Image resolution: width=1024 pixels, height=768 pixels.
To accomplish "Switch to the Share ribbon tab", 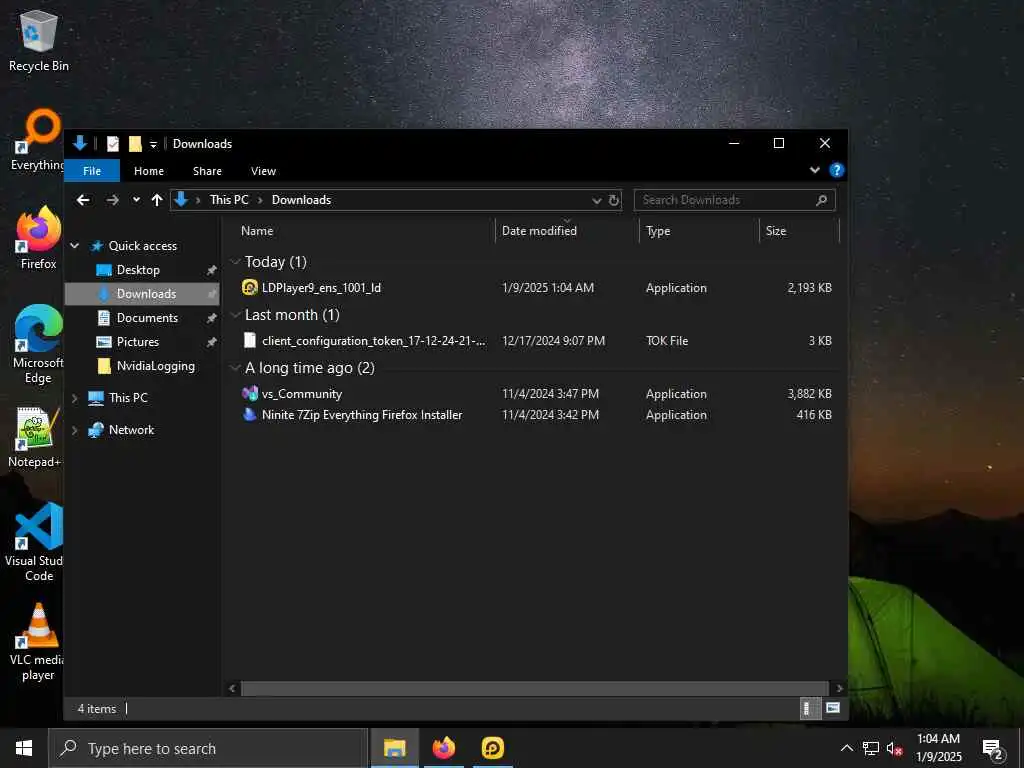I will pyautogui.click(x=207, y=171).
